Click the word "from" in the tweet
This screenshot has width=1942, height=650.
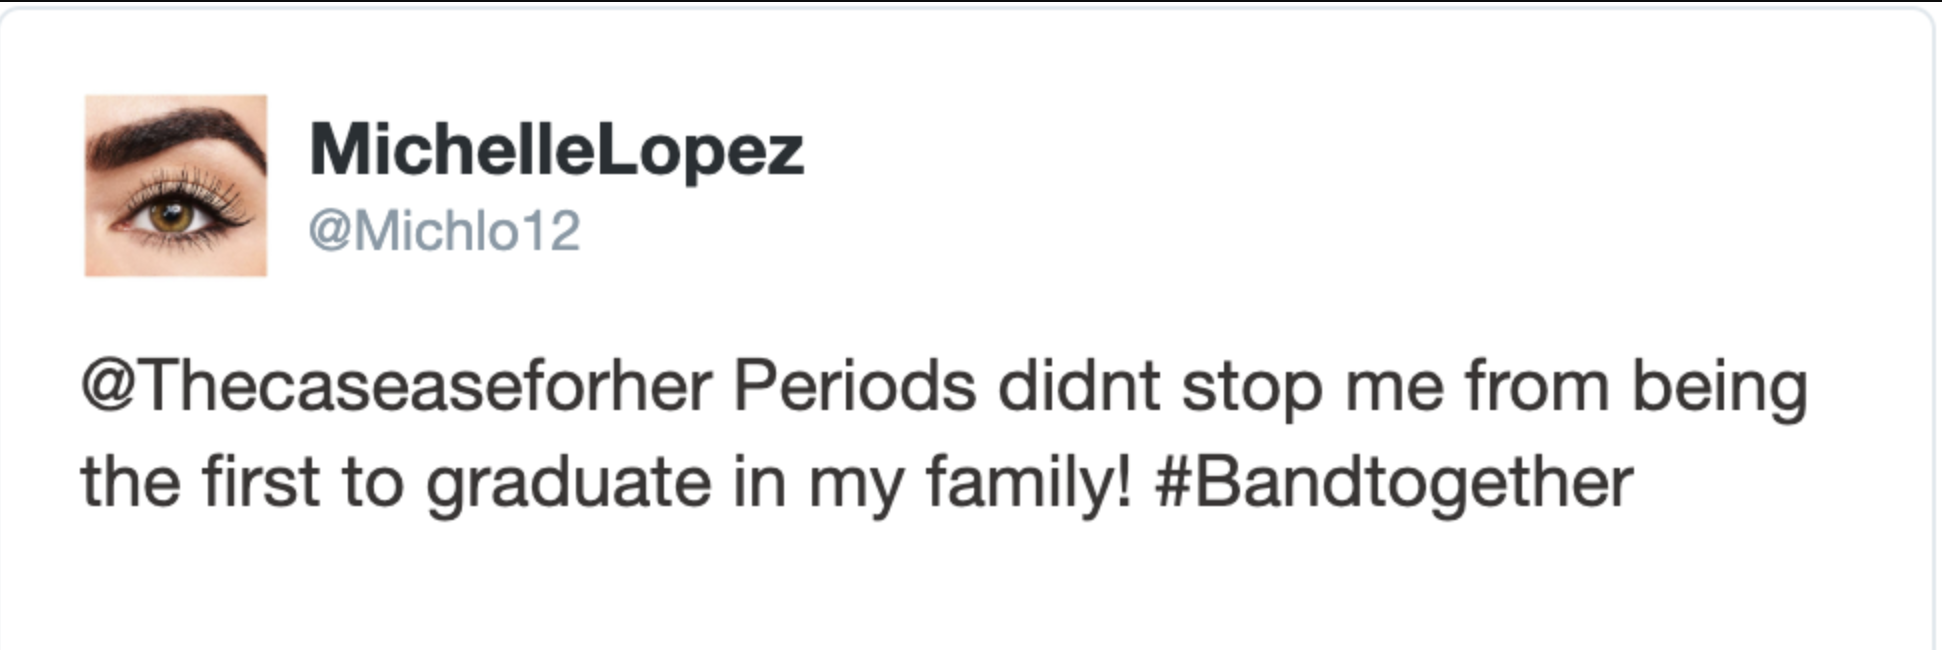[1536, 387]
